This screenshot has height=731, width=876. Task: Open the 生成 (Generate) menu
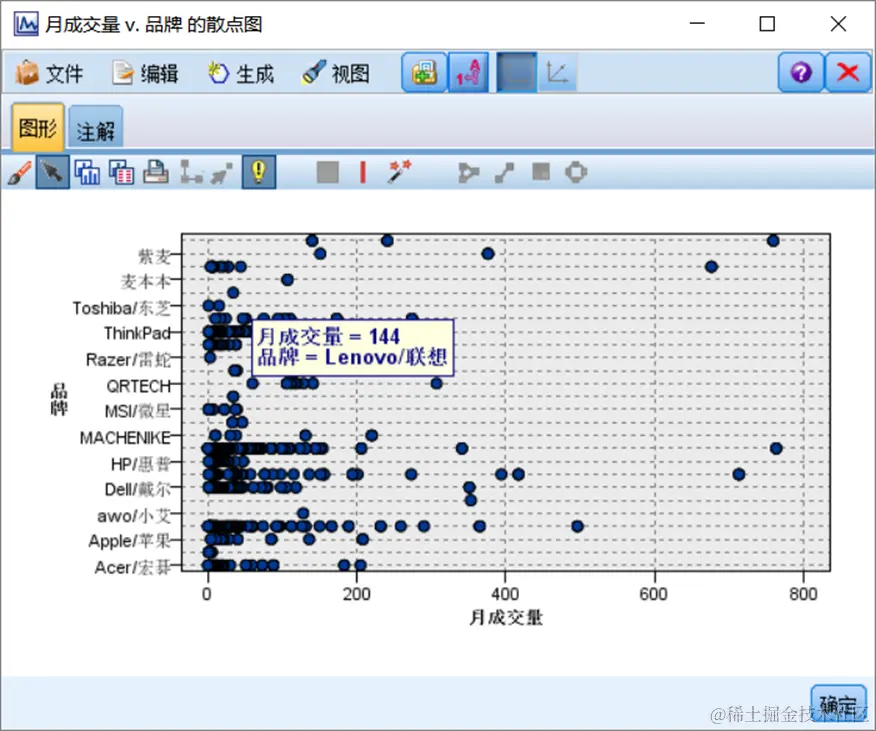(x=241, y=73)
